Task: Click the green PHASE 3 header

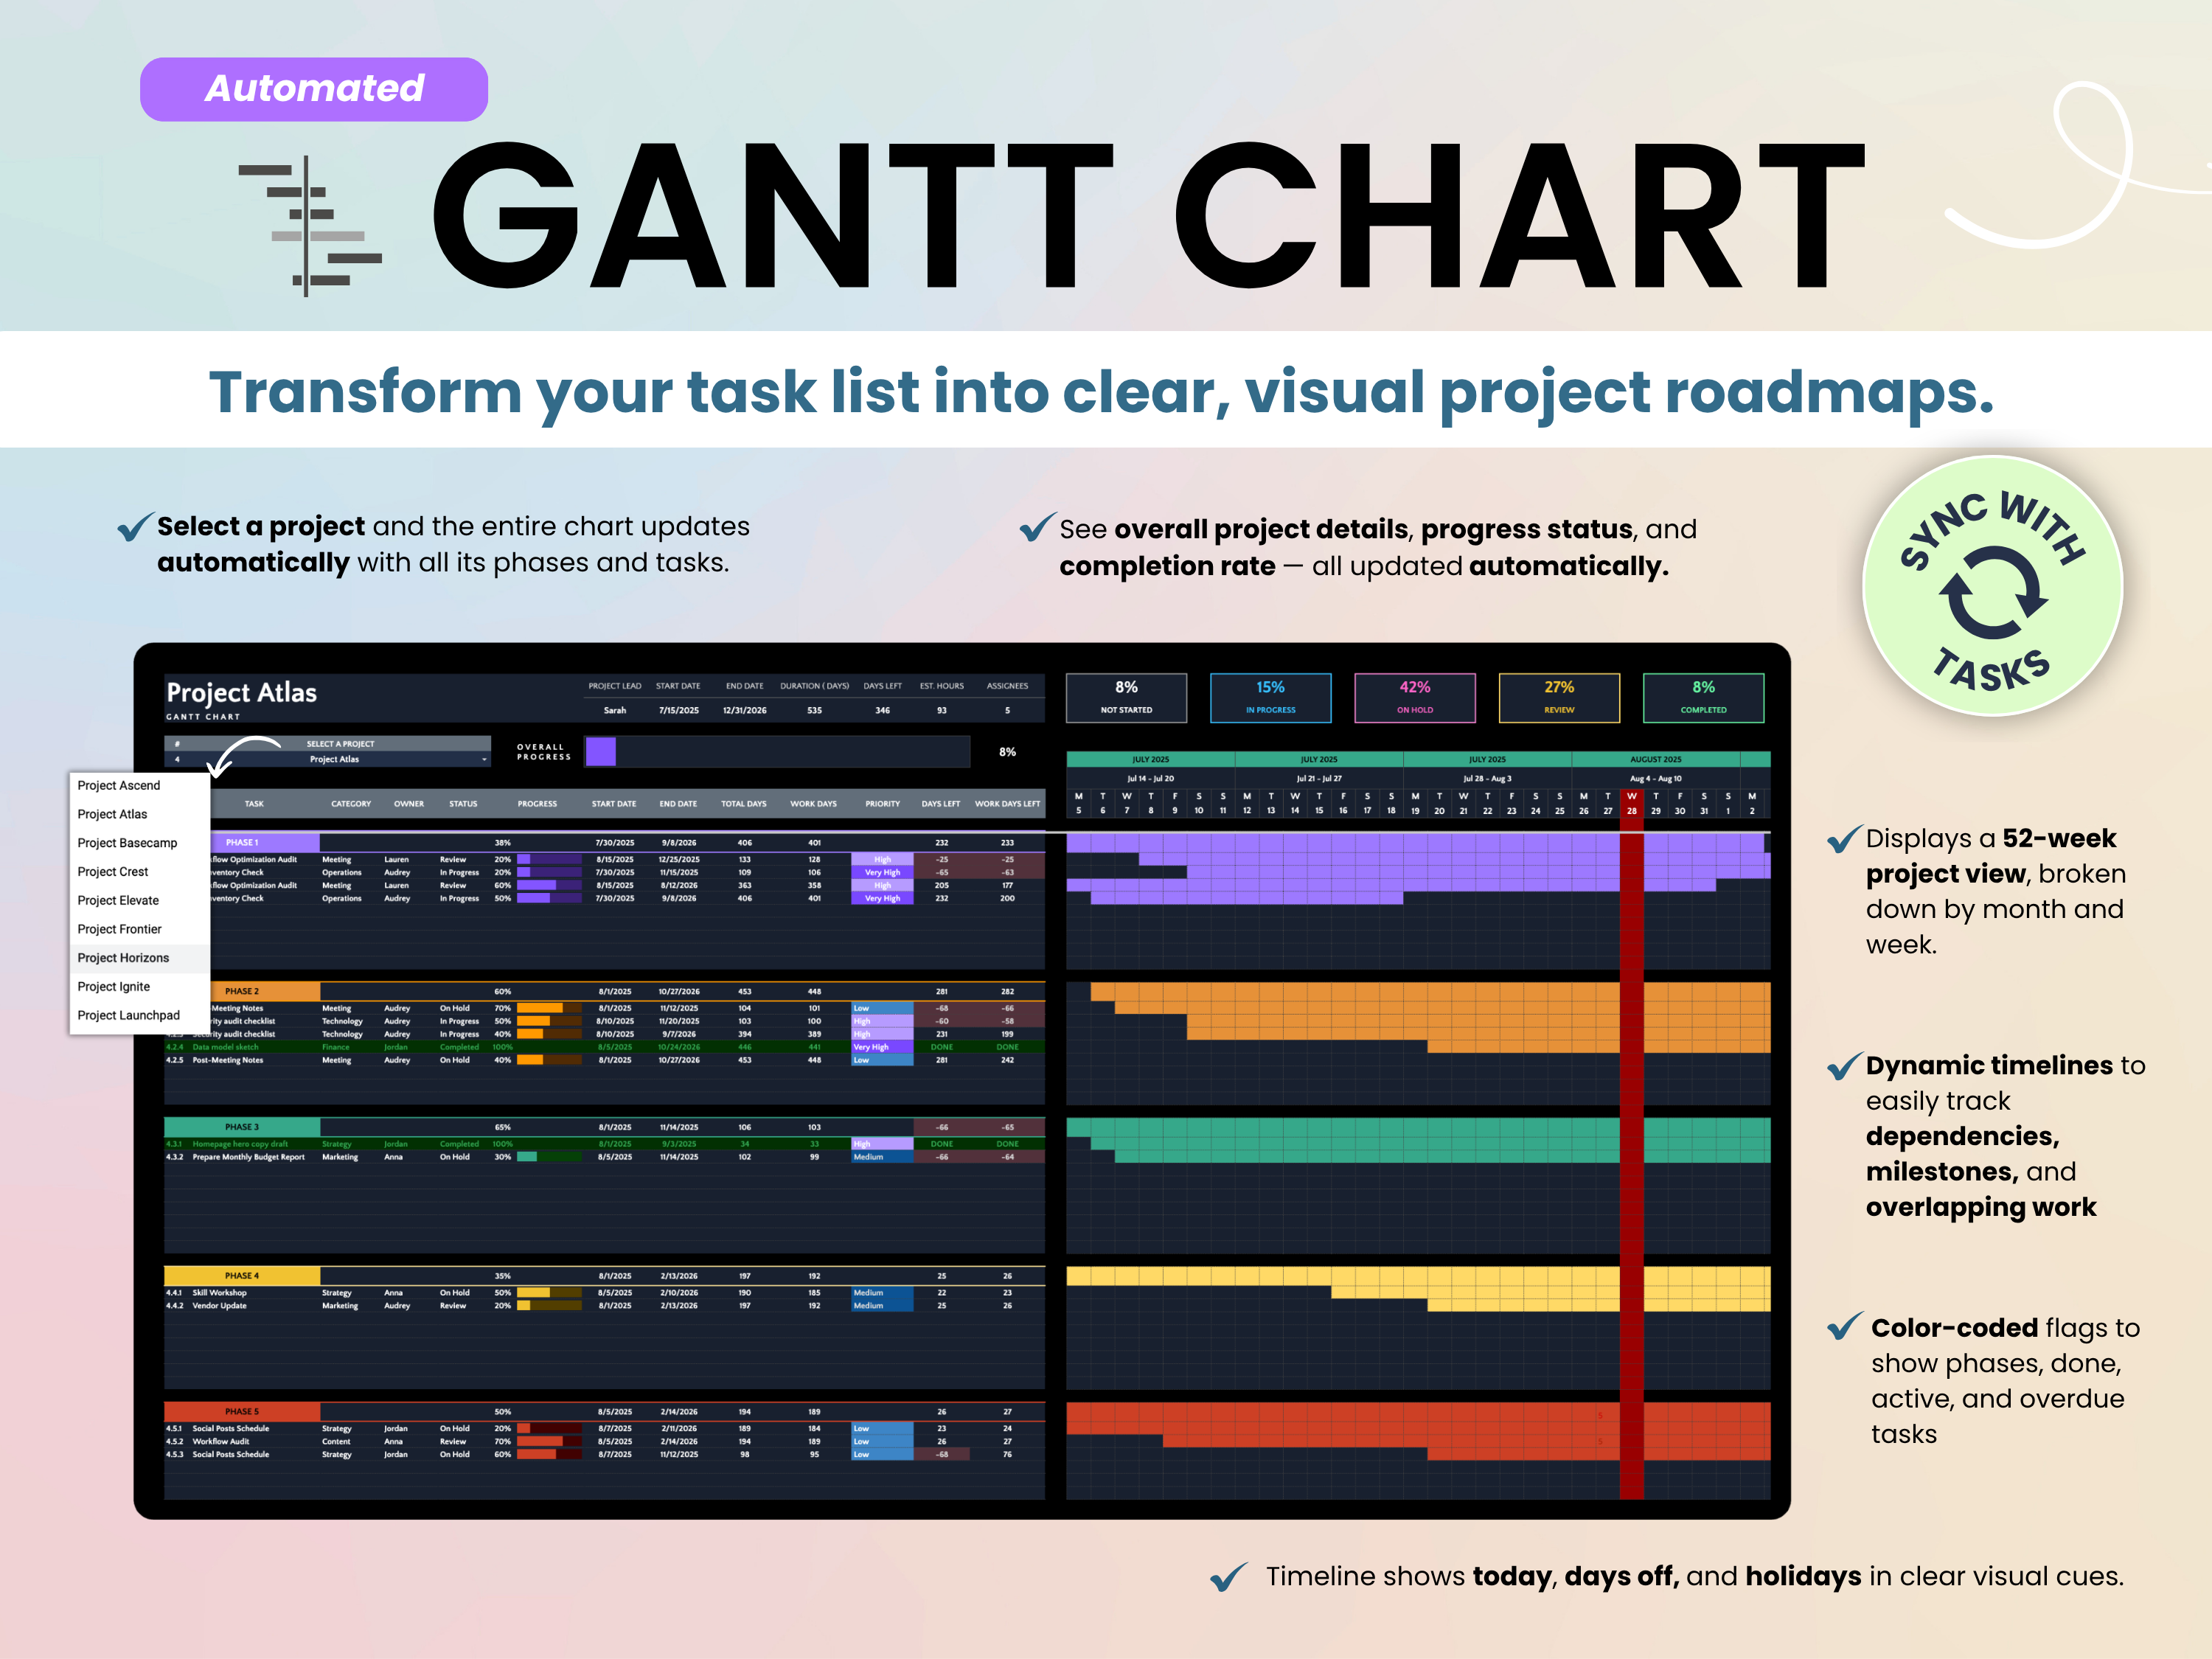Action: pos(242,1127)
